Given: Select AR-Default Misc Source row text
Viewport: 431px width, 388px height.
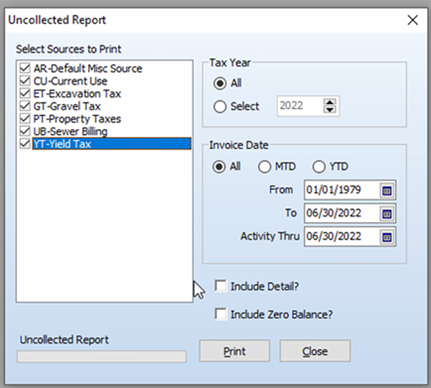Looking at the screenshot, I should point(88,68).
